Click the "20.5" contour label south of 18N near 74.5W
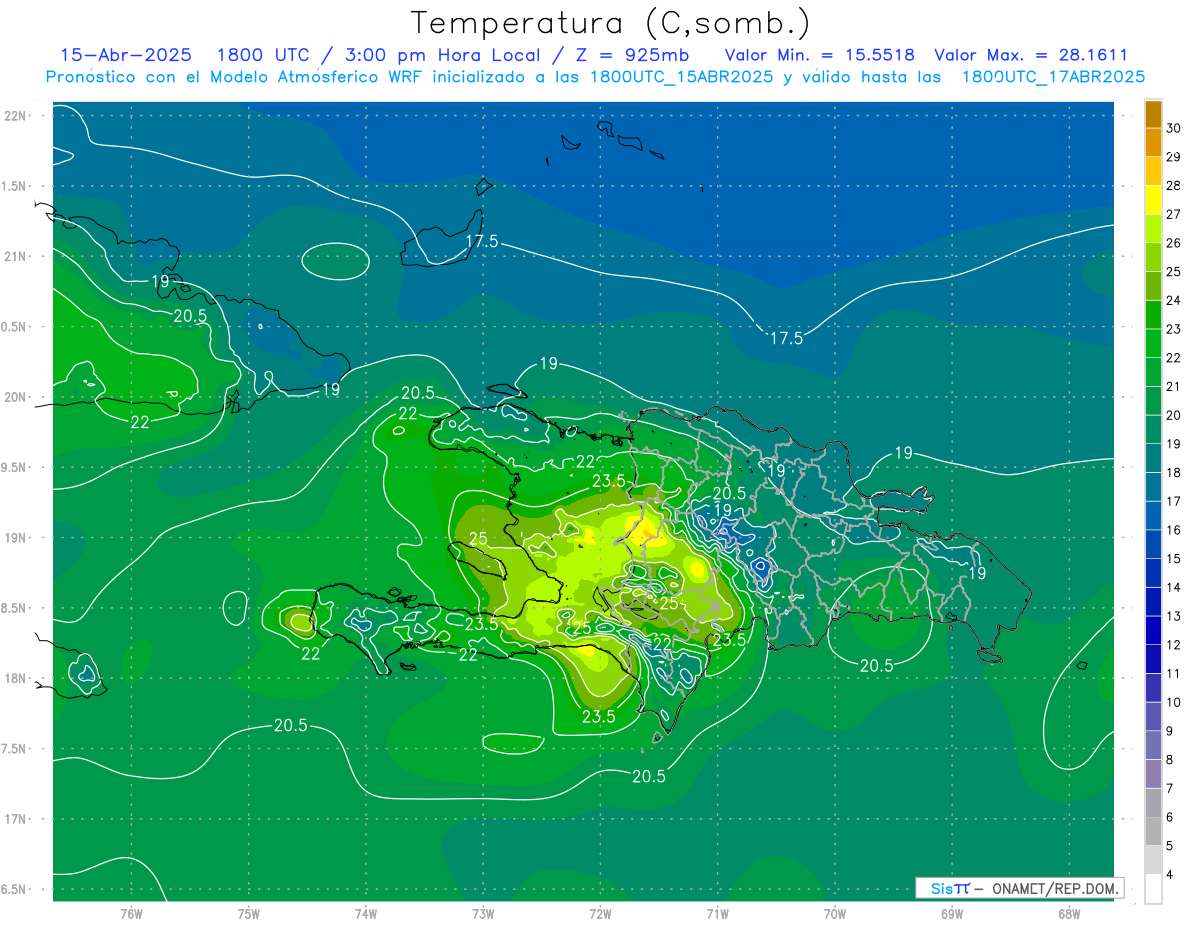 coord(290,726)
